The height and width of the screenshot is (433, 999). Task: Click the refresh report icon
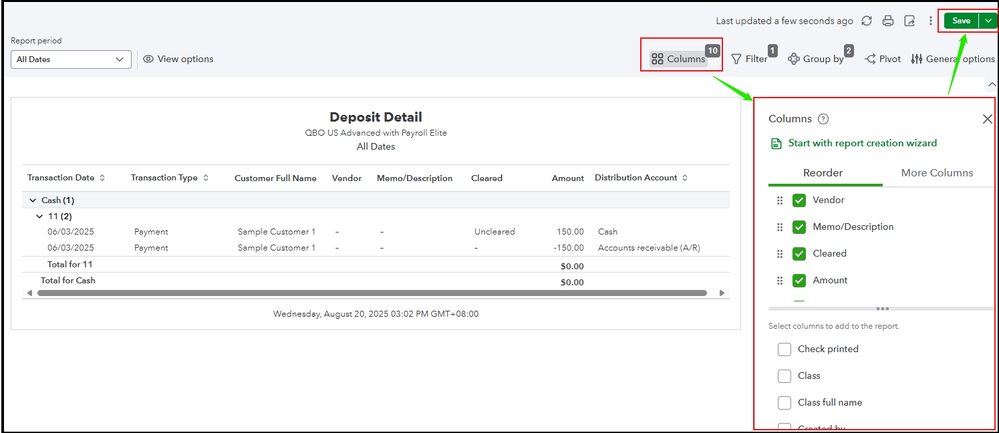coord(866,21)
